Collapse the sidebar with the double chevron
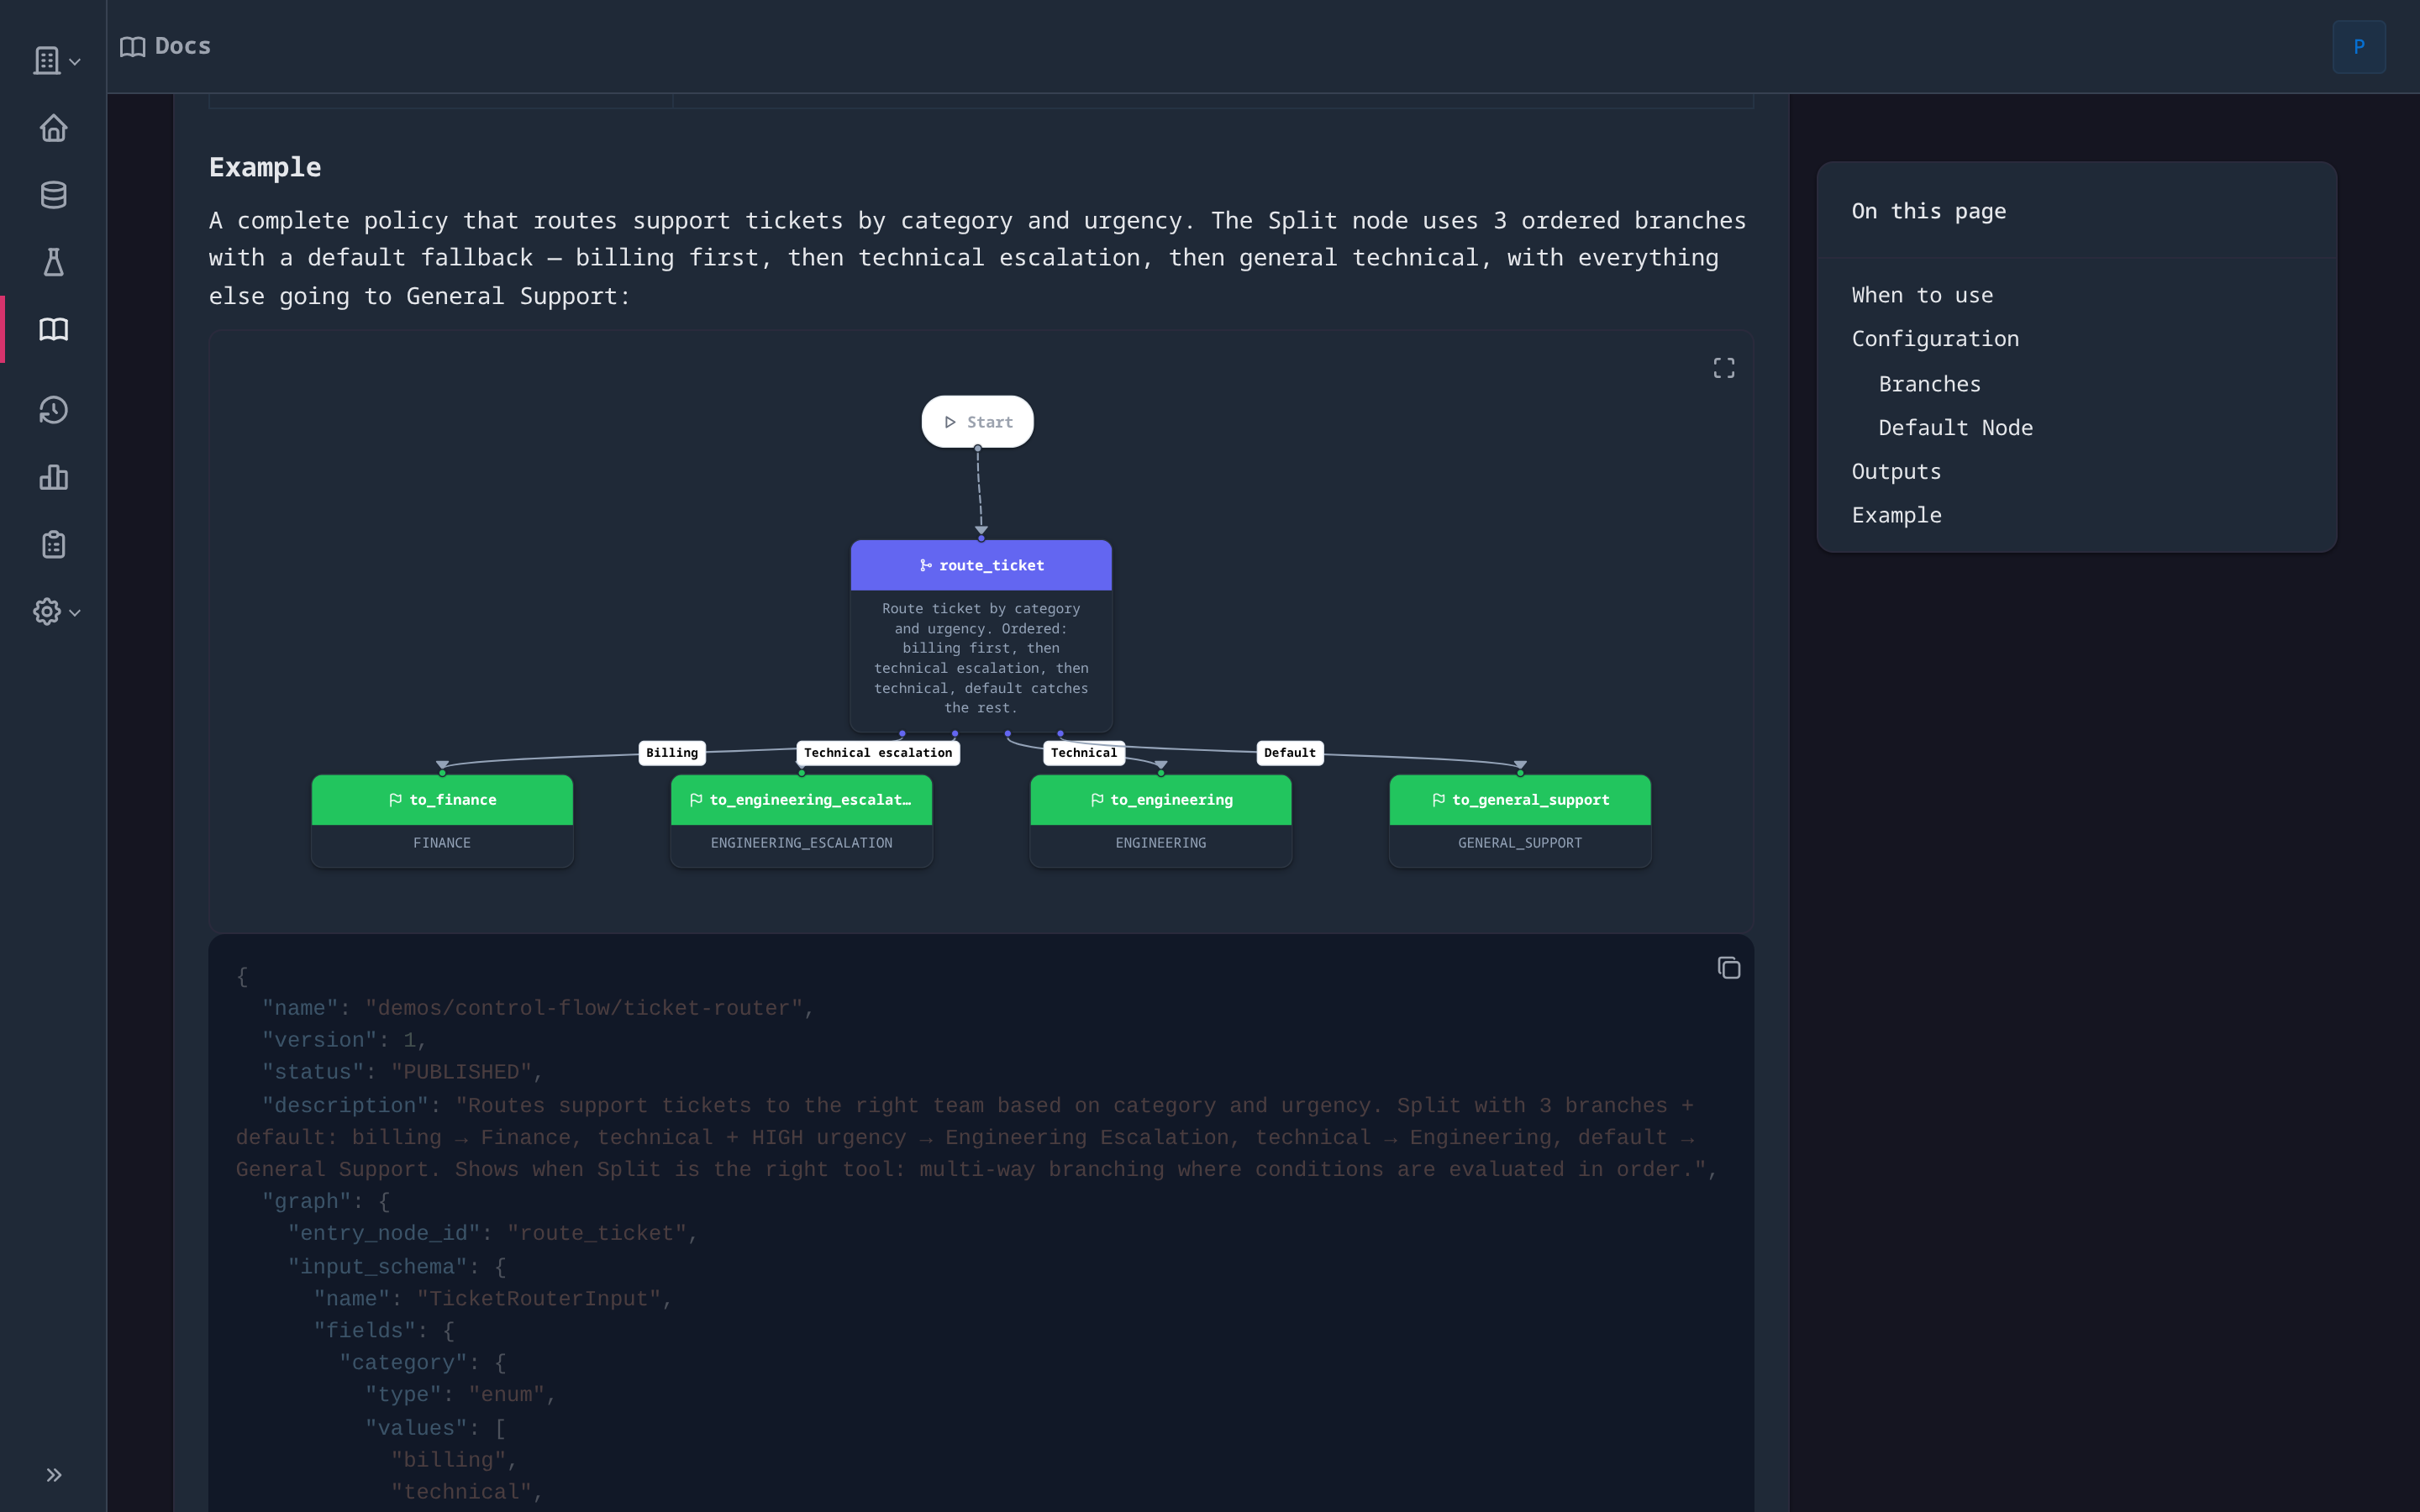This screenshot has height=1512, width=2420. [x=55, y=1473]
